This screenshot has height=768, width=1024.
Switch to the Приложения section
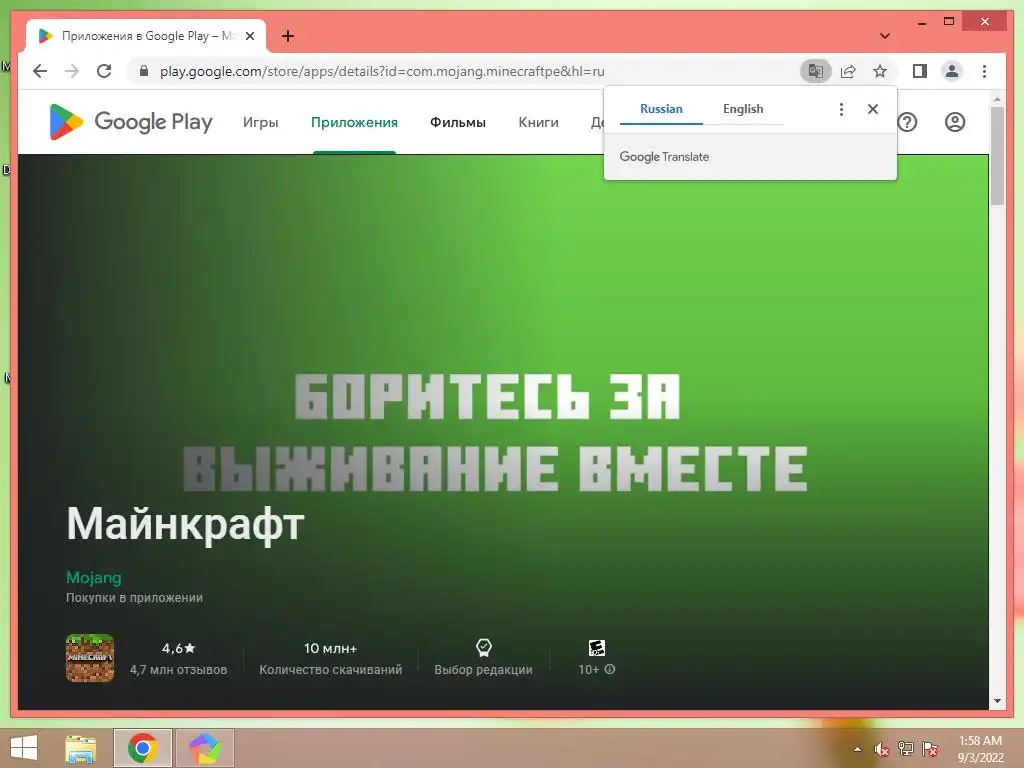click(354, 122)
